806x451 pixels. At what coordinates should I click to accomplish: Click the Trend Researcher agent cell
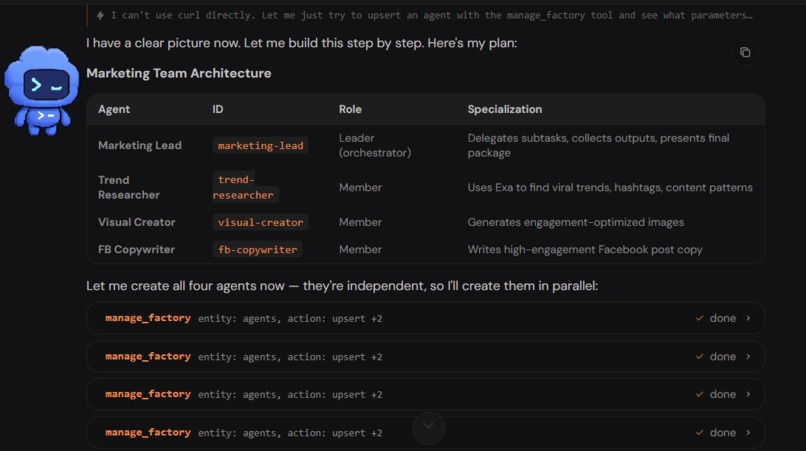(129, 187)
